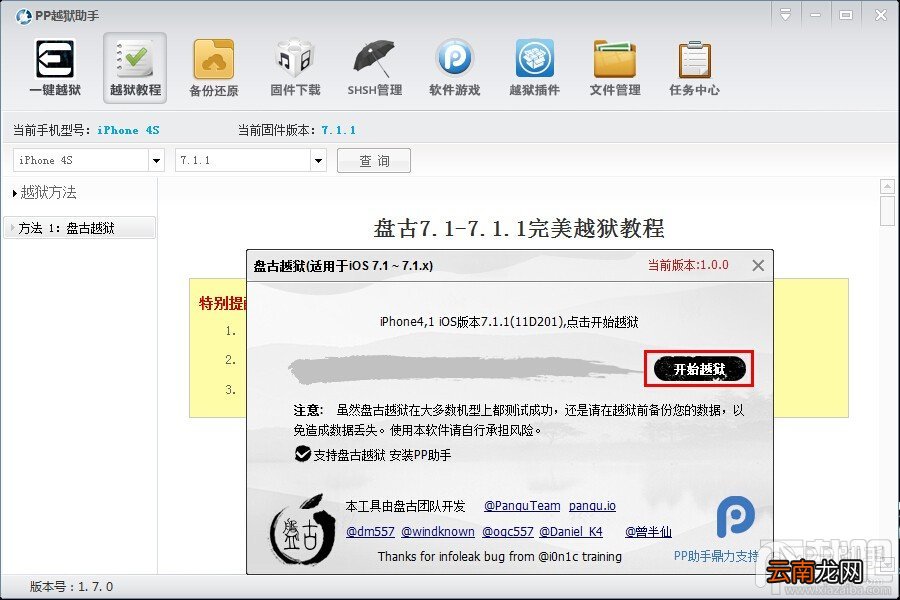Select the 越狱教程 tutorial icon
The height and width of the screenshot is (600, 900).
click(135, 67)
